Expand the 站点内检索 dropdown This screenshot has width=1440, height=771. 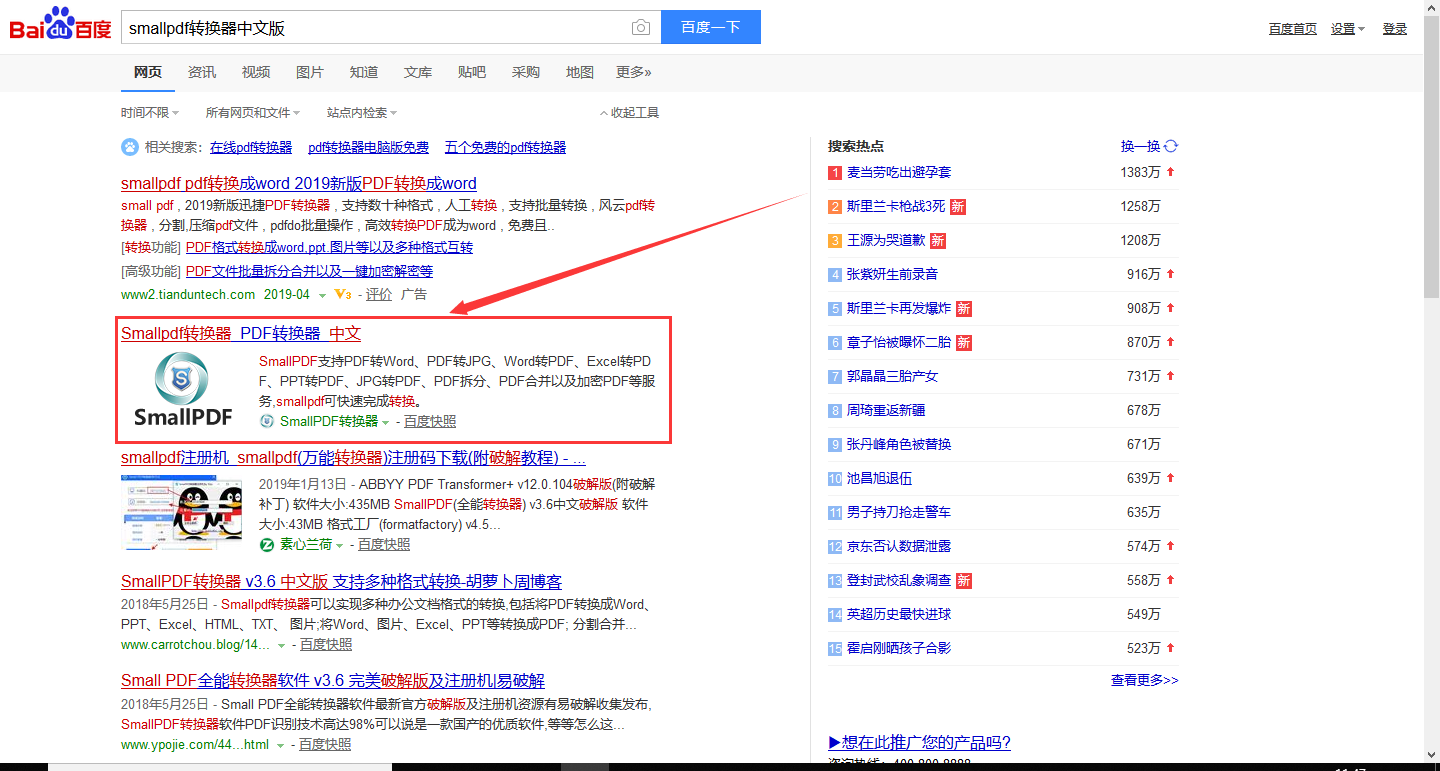(x=362, y=113)
